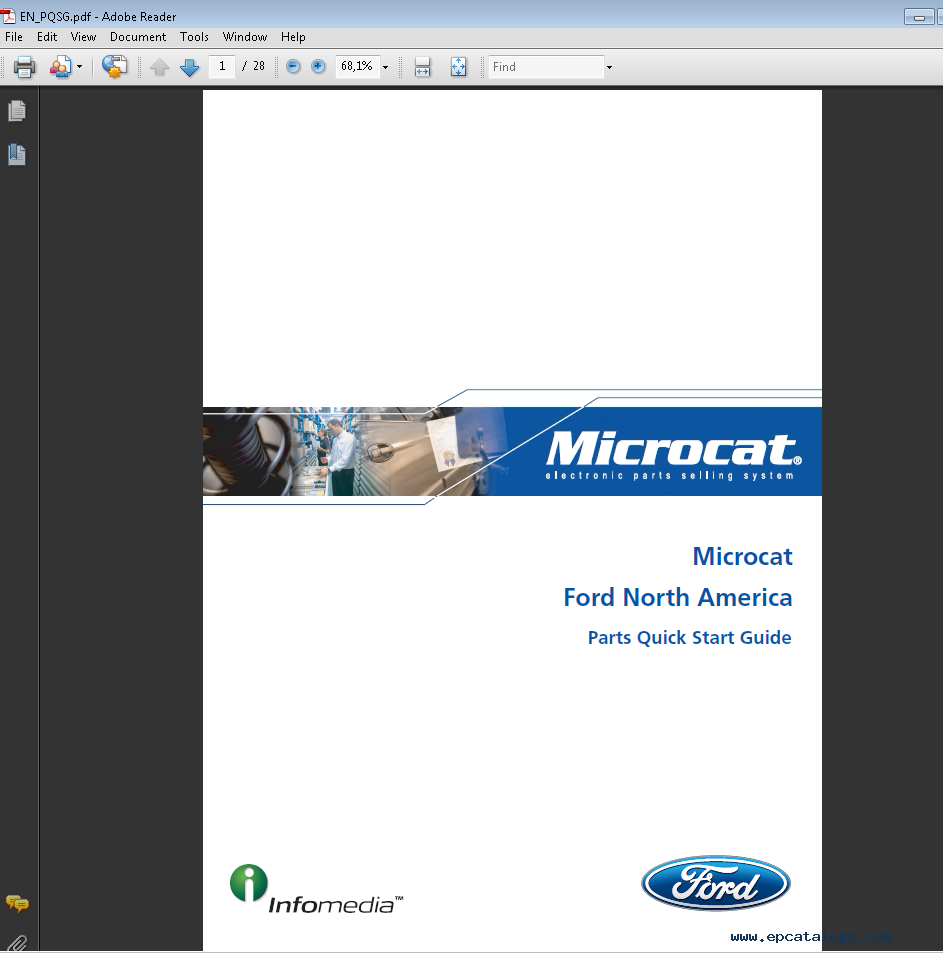The height and width of the screenshot is (953, 943).
Task: Go to previous page arrow
Action: click(159, 67)
